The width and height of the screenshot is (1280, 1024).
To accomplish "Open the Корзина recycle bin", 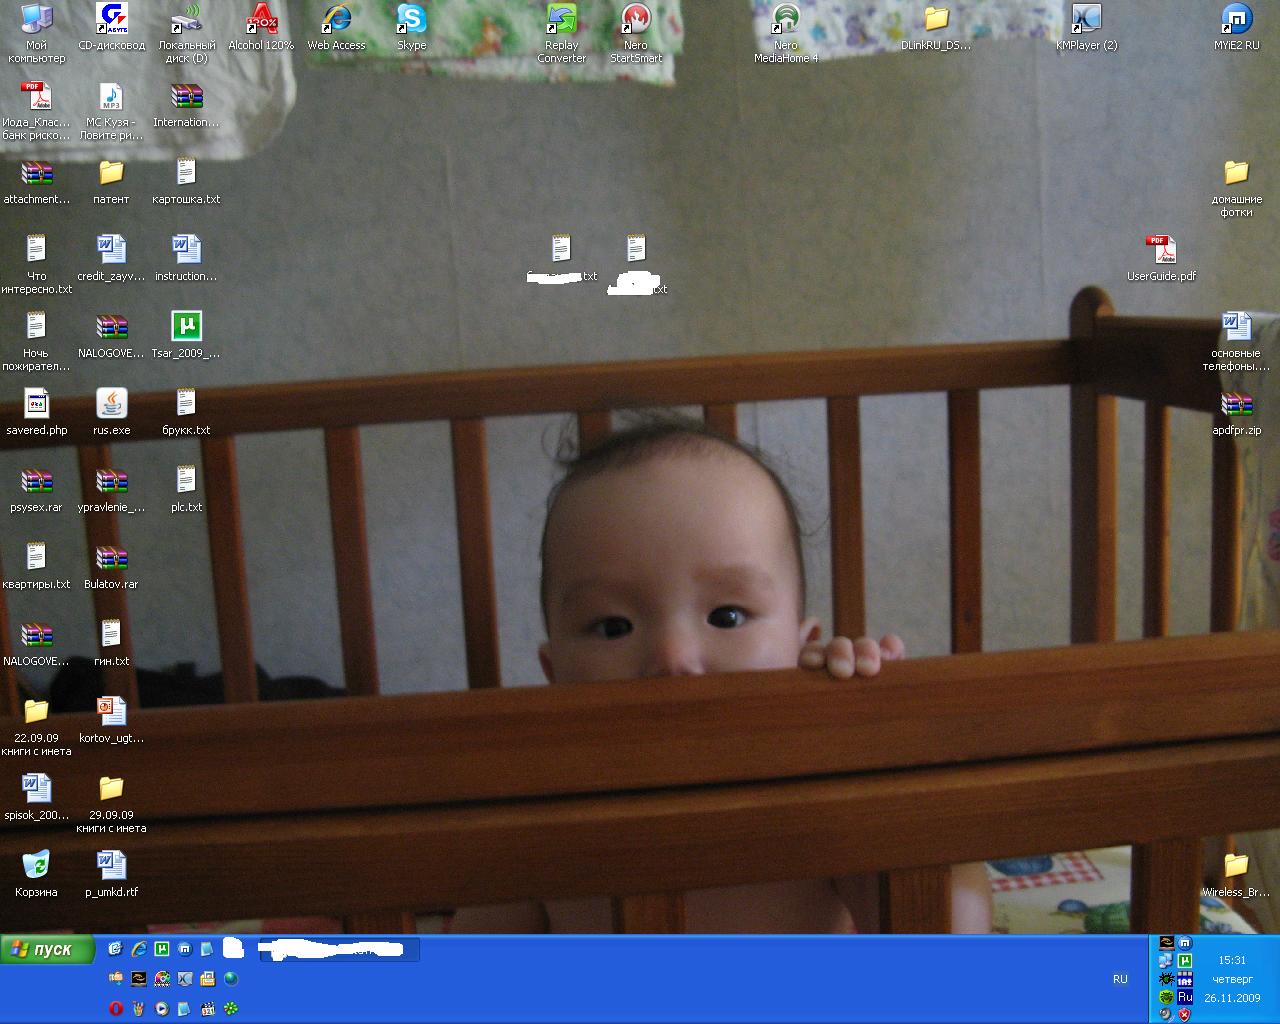I will [x=37, y=865].
